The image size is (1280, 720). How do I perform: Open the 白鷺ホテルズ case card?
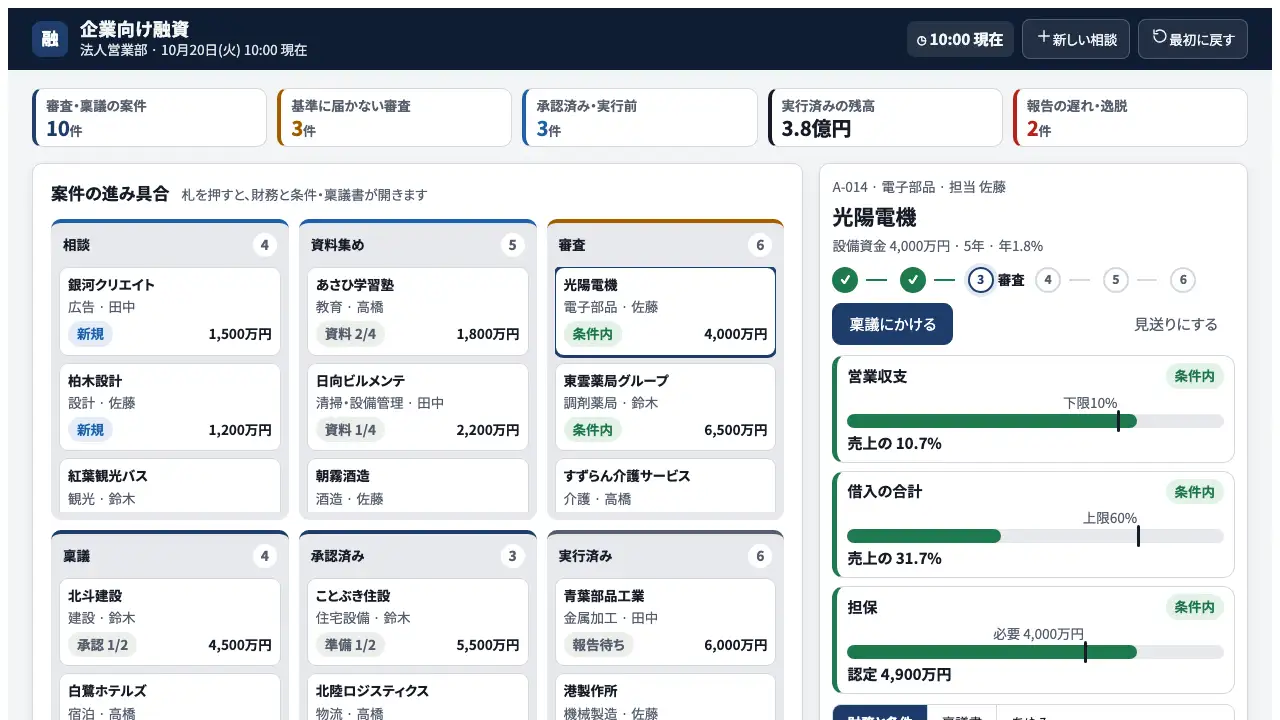(x=170, y=697)
